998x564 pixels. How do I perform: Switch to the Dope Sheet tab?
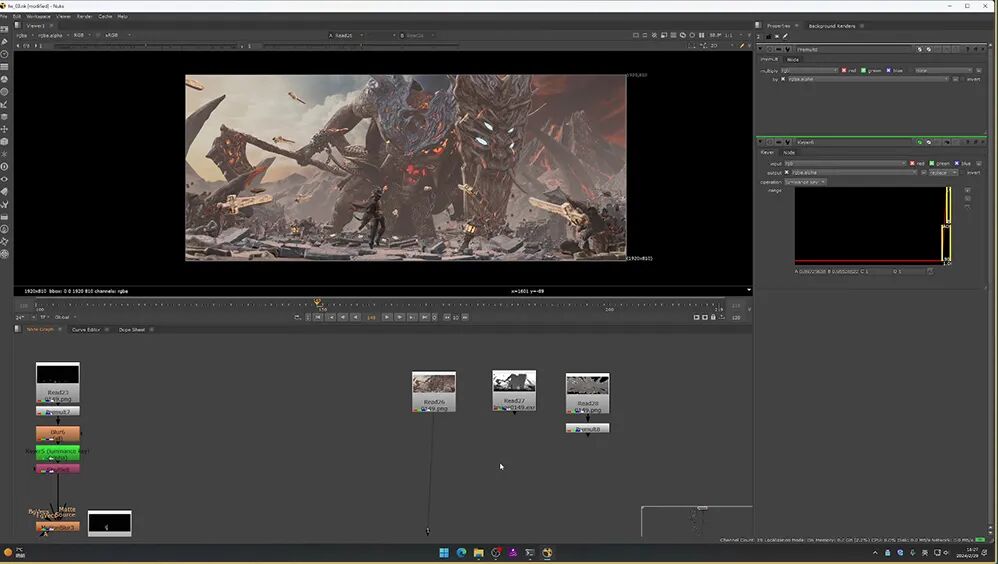tap(132, 329)
